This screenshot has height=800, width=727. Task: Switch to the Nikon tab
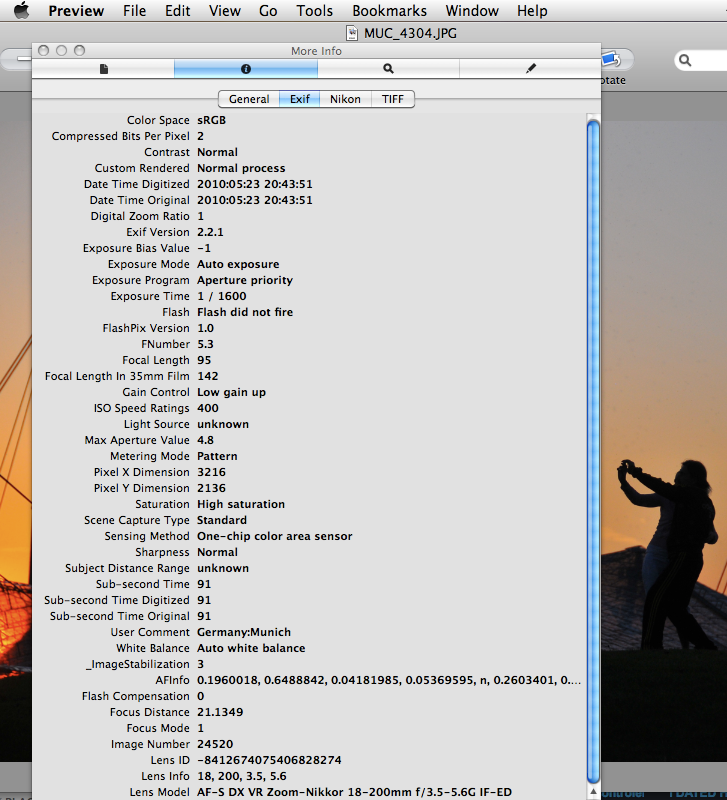pyautogui.click(x=346, y=99)
